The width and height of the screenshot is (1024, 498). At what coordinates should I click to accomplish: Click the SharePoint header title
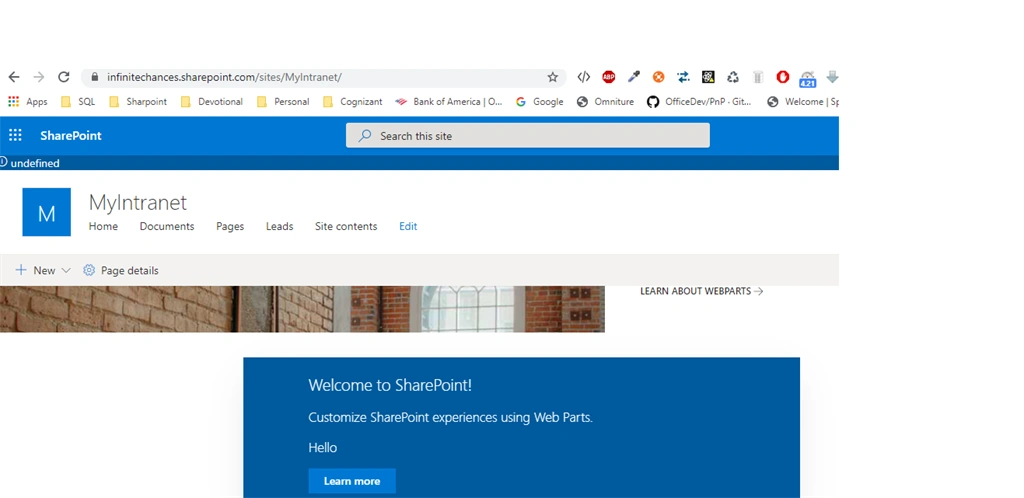click(x=71, y=136)
